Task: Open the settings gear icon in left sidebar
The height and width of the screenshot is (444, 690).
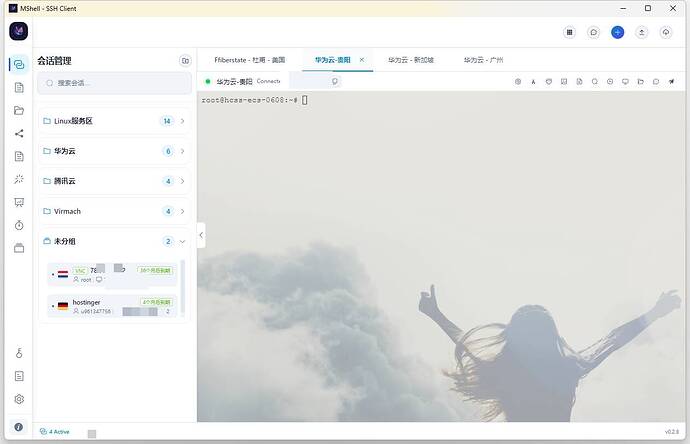Action: coord(19,399)
